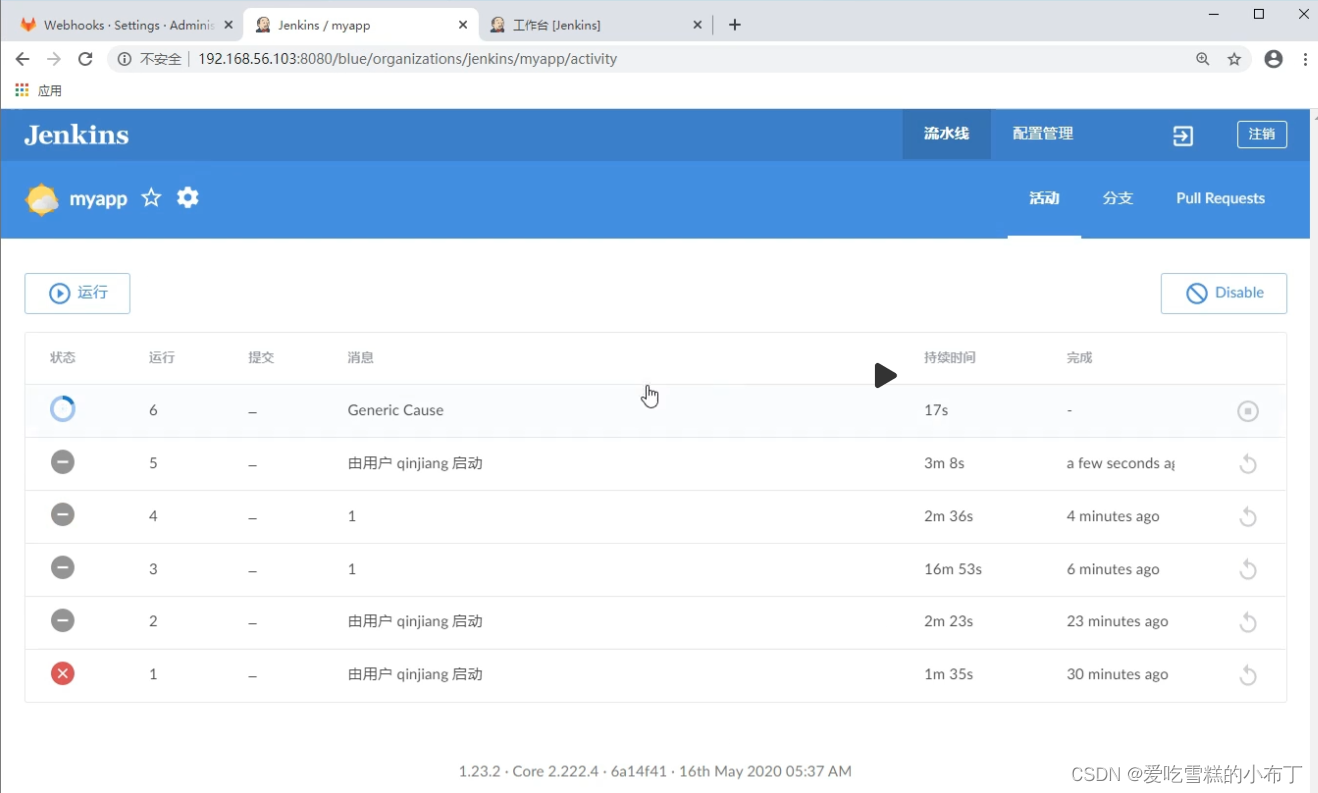Stop run 6 with the stop icon
The image size is (1318, 793).
[1248, 411]
